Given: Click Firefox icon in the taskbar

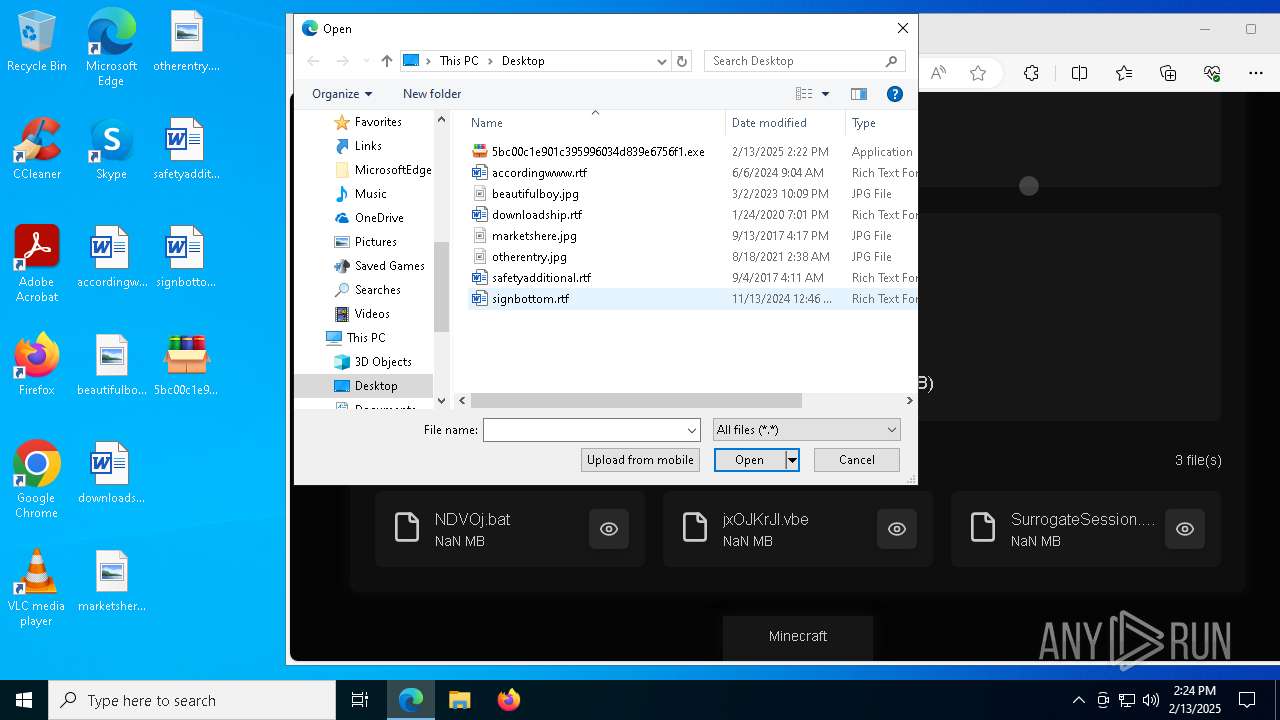Looking at the screenshot, I should [508, 700].
